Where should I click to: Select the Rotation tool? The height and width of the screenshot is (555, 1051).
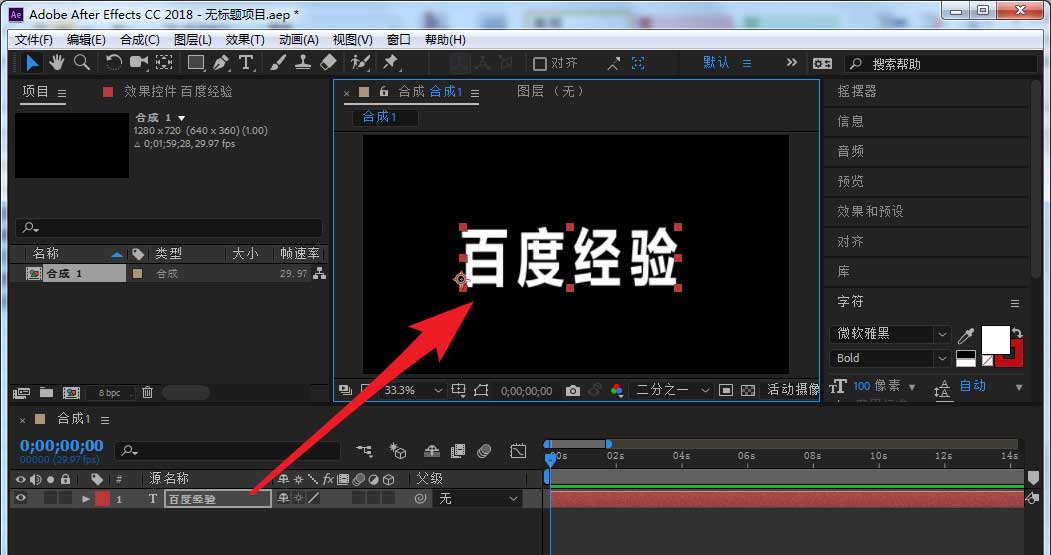pyautogui.click(x=113, y=63)
